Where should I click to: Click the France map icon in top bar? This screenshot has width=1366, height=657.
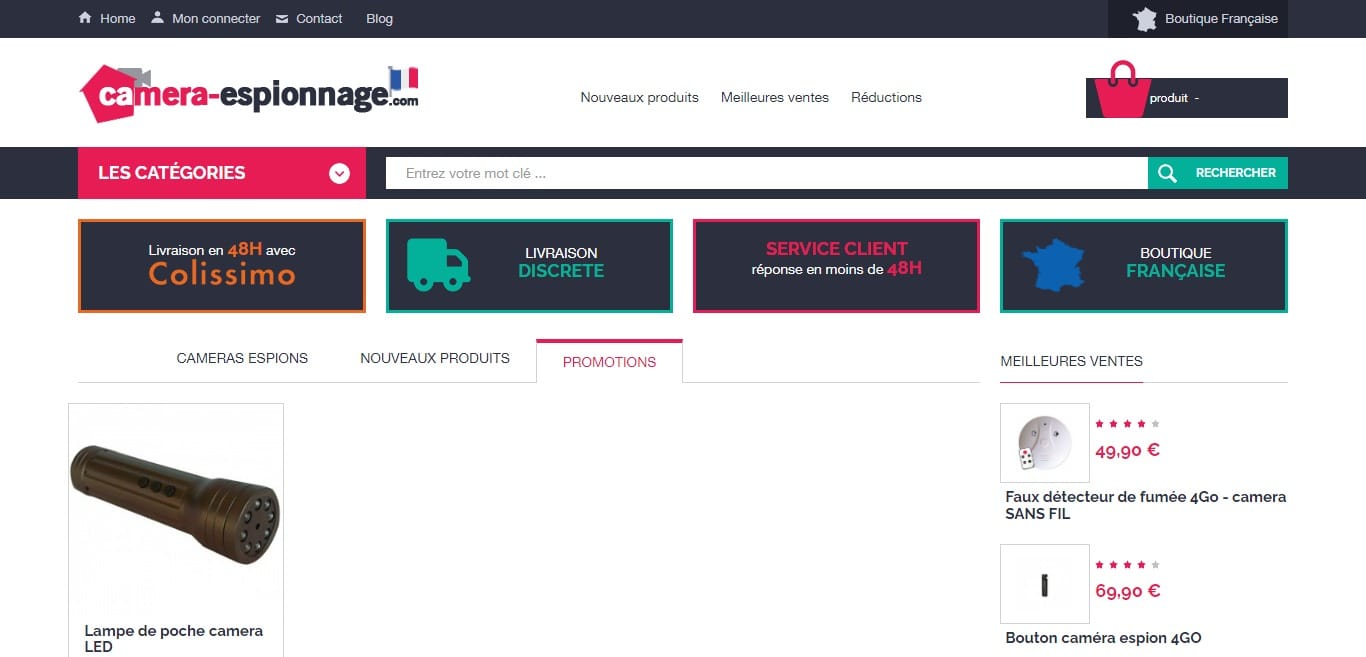click(1145, 19)
